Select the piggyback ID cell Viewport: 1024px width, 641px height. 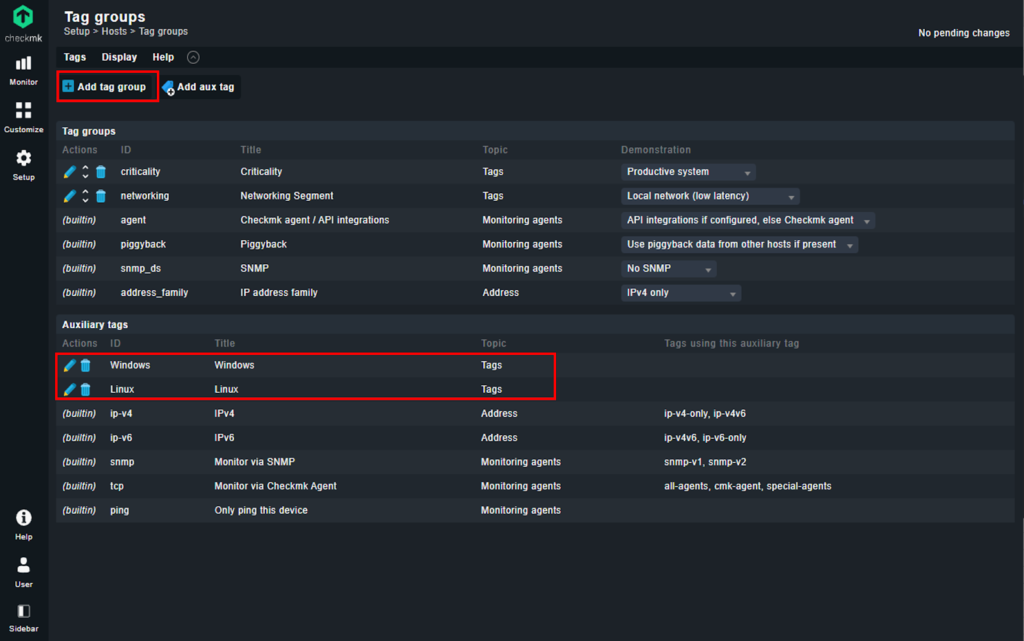[143, 244]
